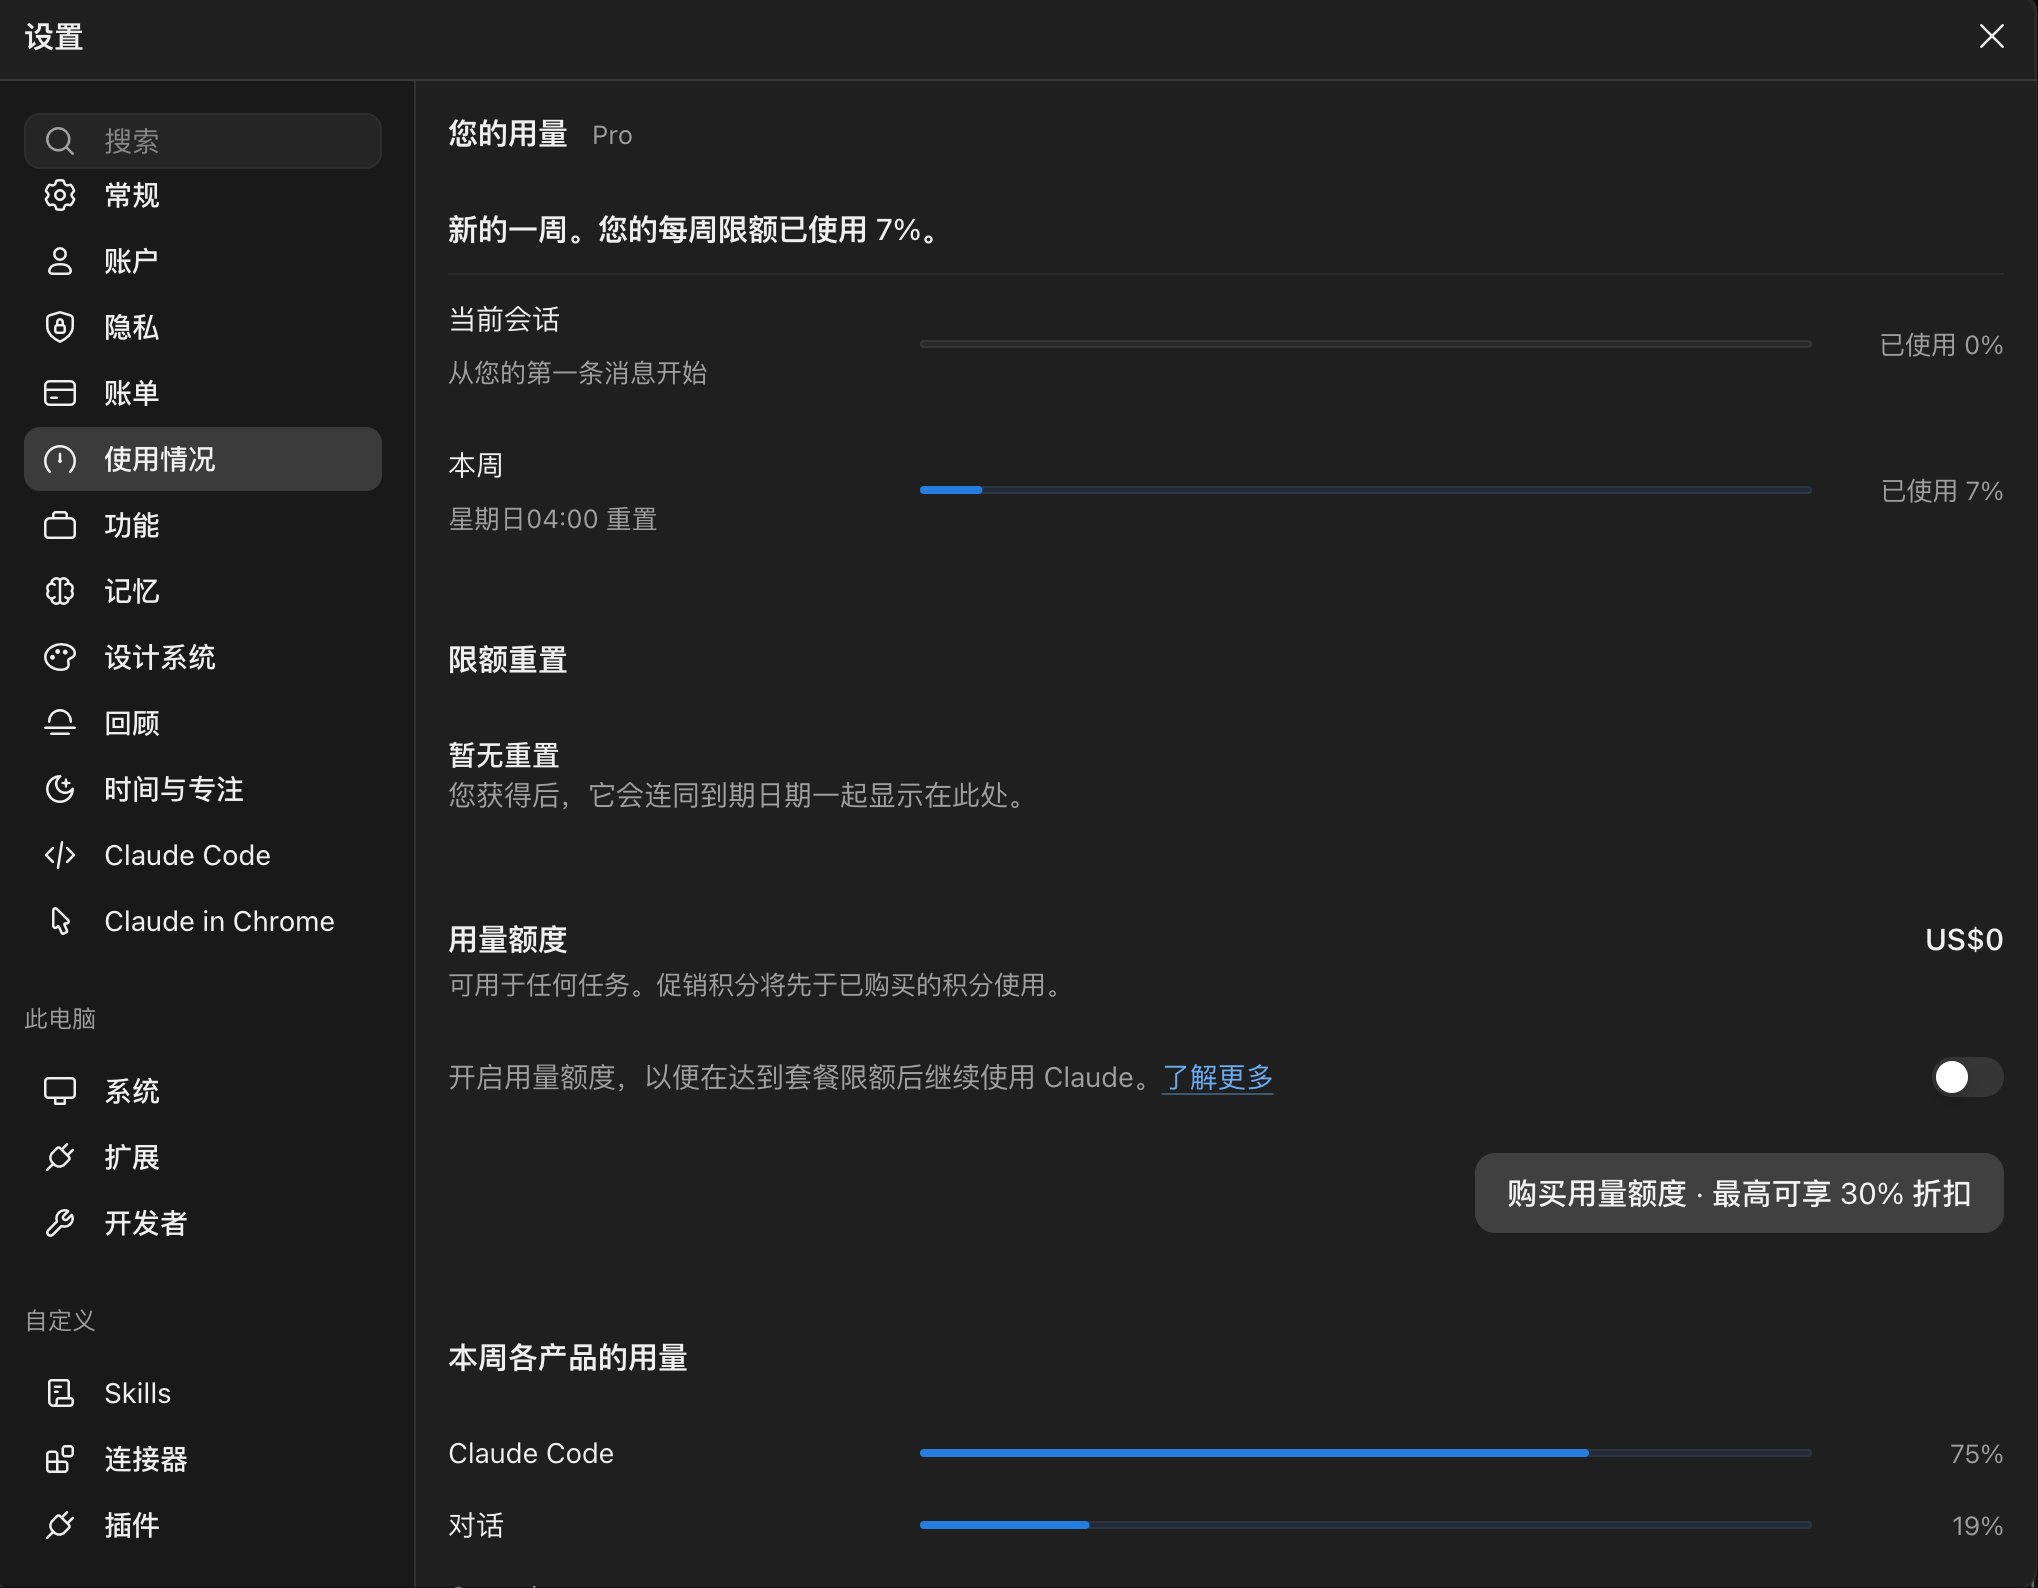The height and width of the screenshot is (1588, 2038).
Task: Click the 暂无重置 heading
Action: (x=504, y=755)
